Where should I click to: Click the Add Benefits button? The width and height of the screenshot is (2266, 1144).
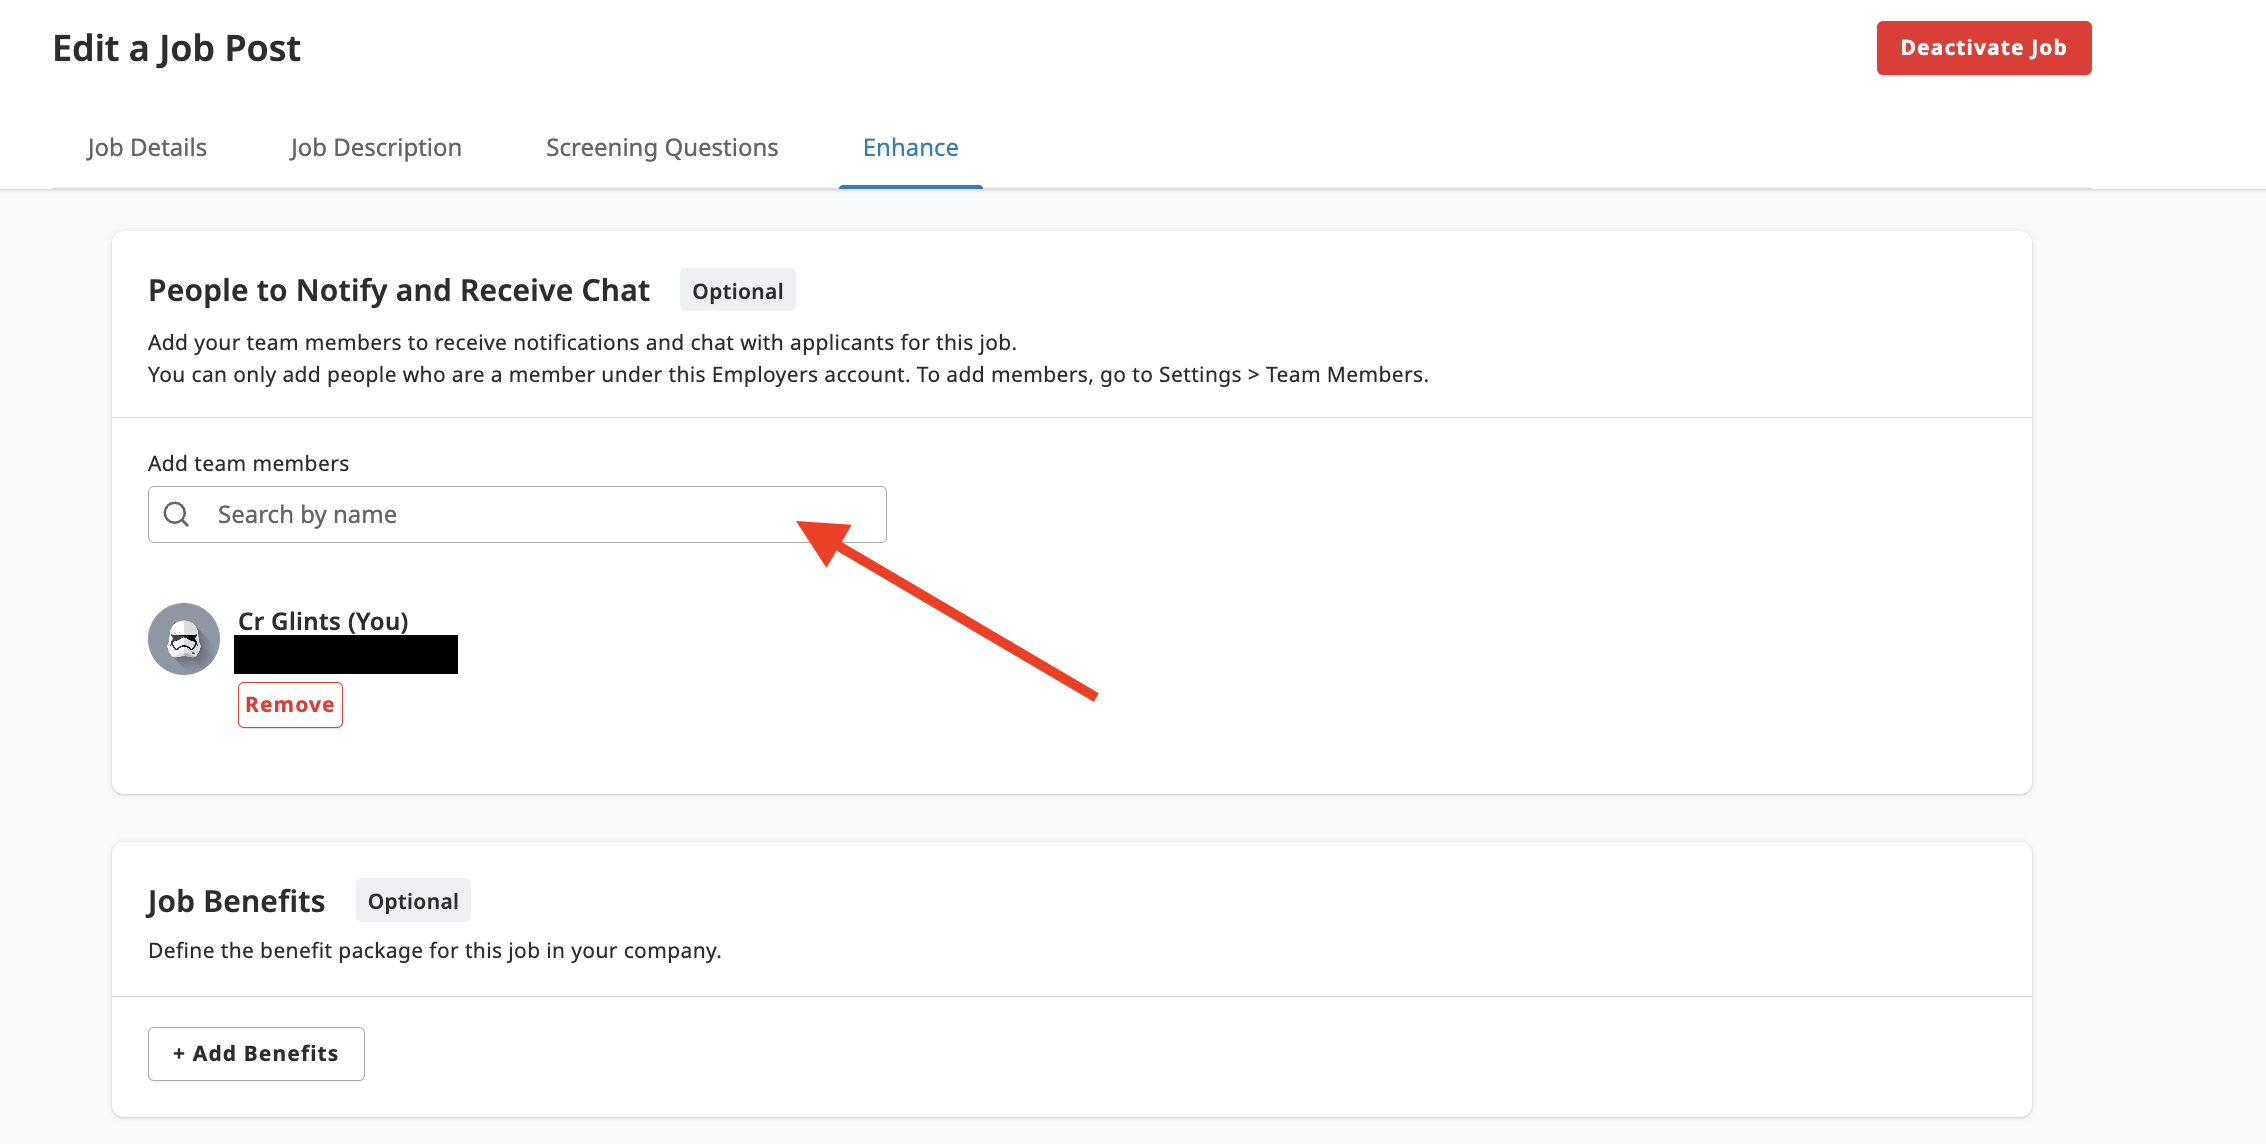click(256, 1053)
